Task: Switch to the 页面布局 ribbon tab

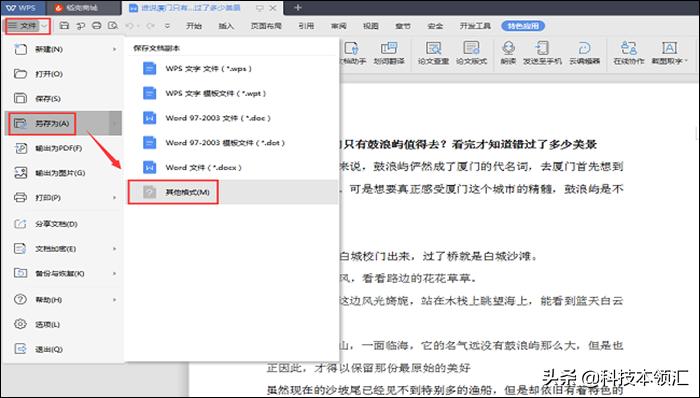Action: click(x=266, y=26)
